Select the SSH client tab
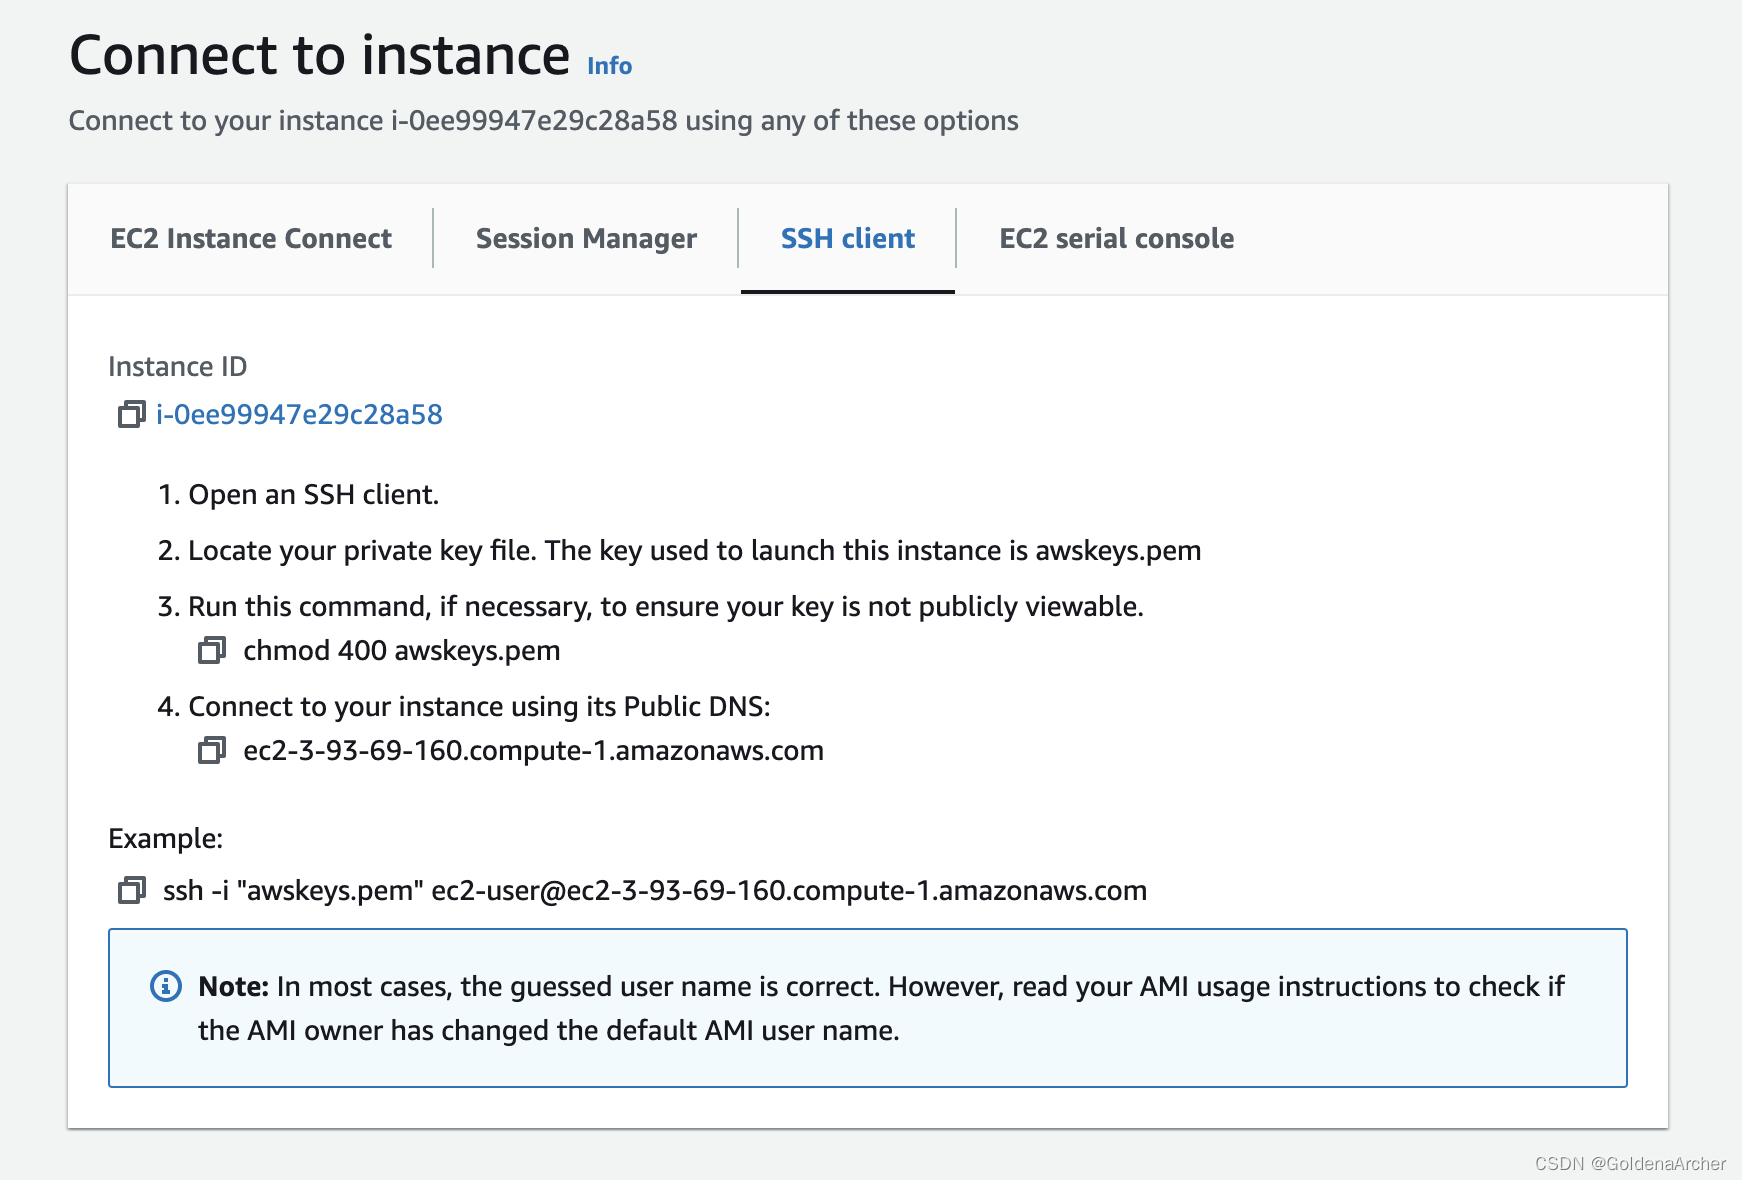The height and width of the screenshot is (1180, 1742). point(848,238)
